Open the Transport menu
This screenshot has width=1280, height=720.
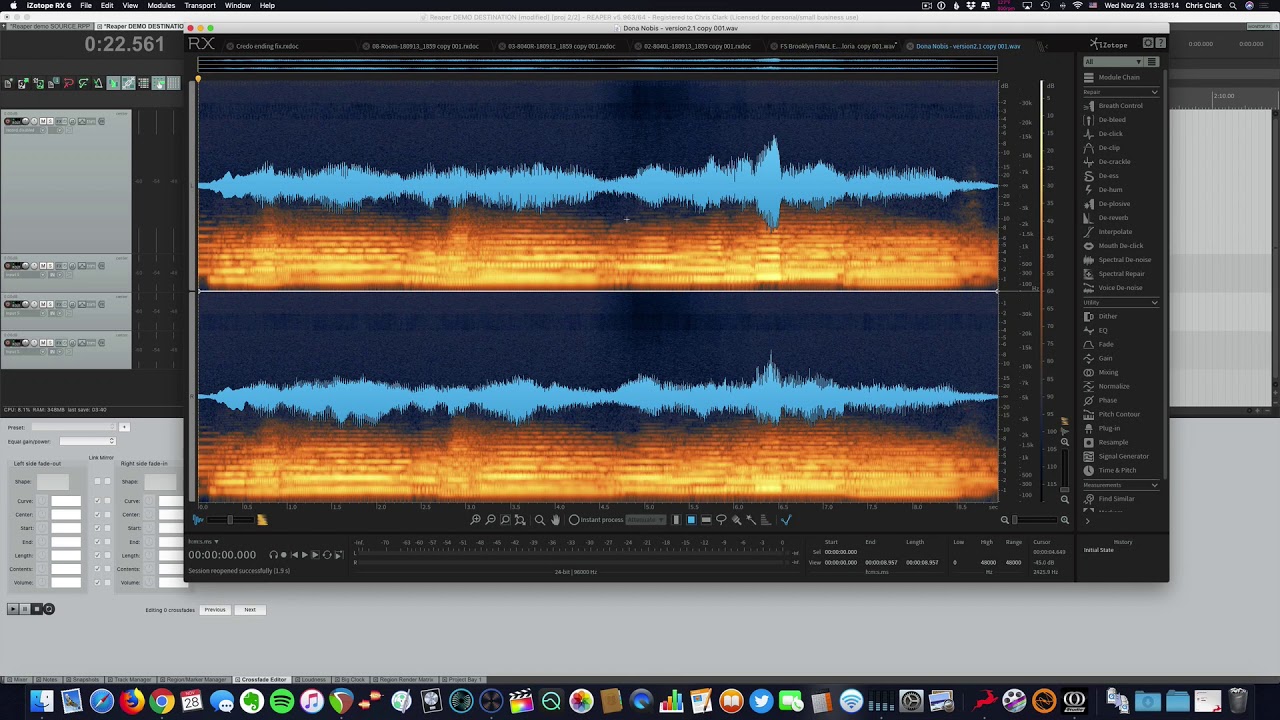200,6
